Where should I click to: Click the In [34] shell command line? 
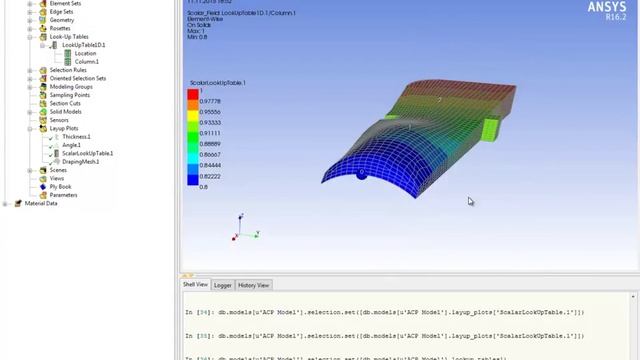[384, 312]
